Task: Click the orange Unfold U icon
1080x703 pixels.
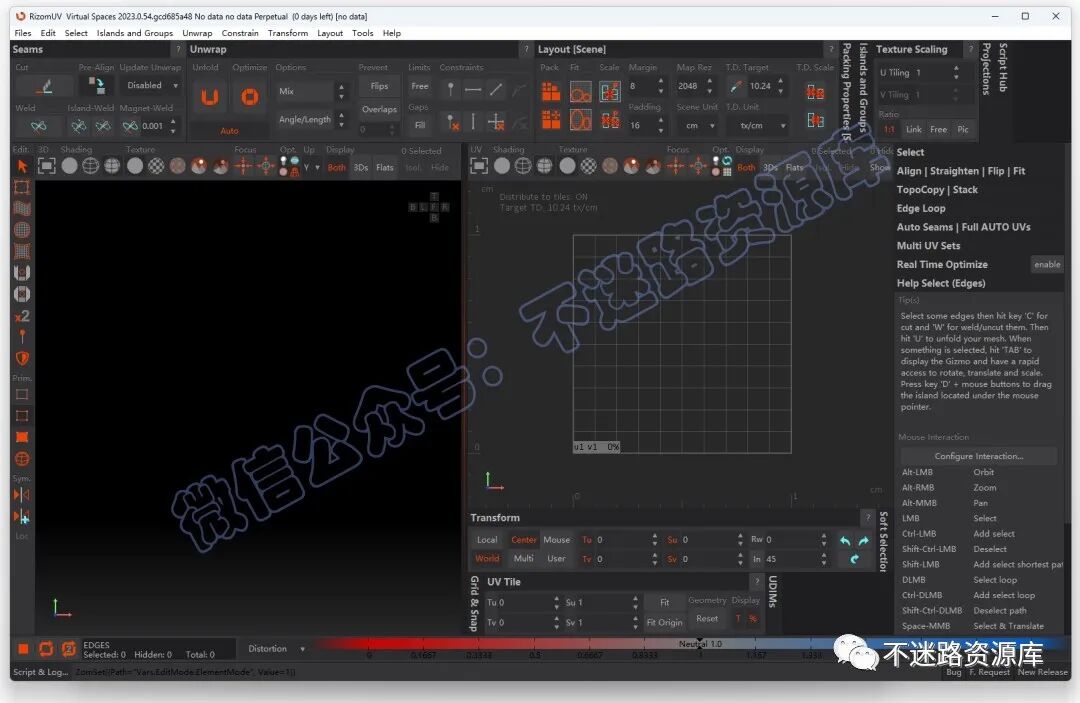Action: coord(209,97)
